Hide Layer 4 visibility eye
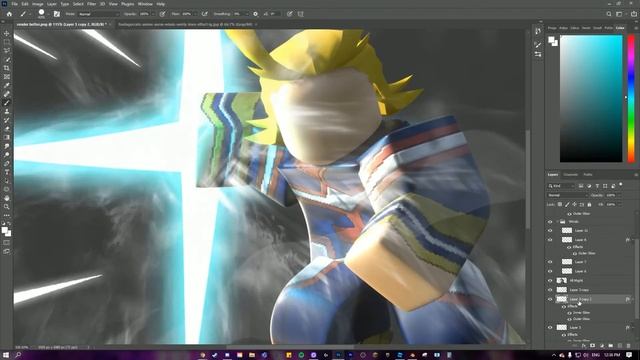The image size is (640, 360). click(x=550, y=271)
